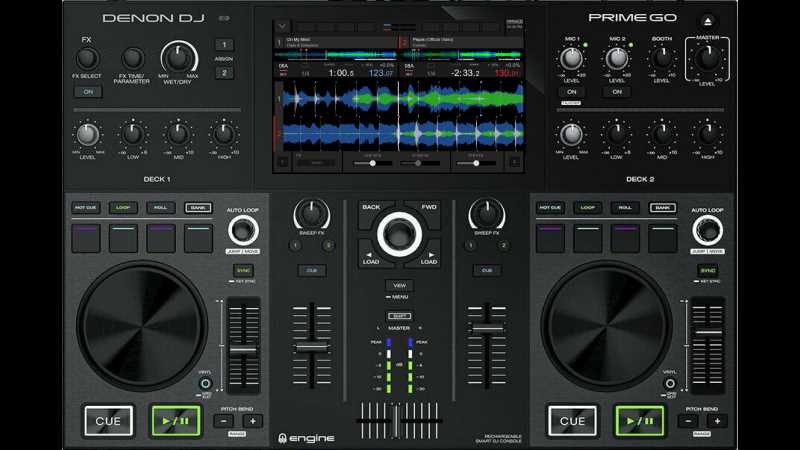The height and width of the screenshot is (450, 800).
Task: Toggle Vinyl mode on Deck 1
Action: pos(205,383)
